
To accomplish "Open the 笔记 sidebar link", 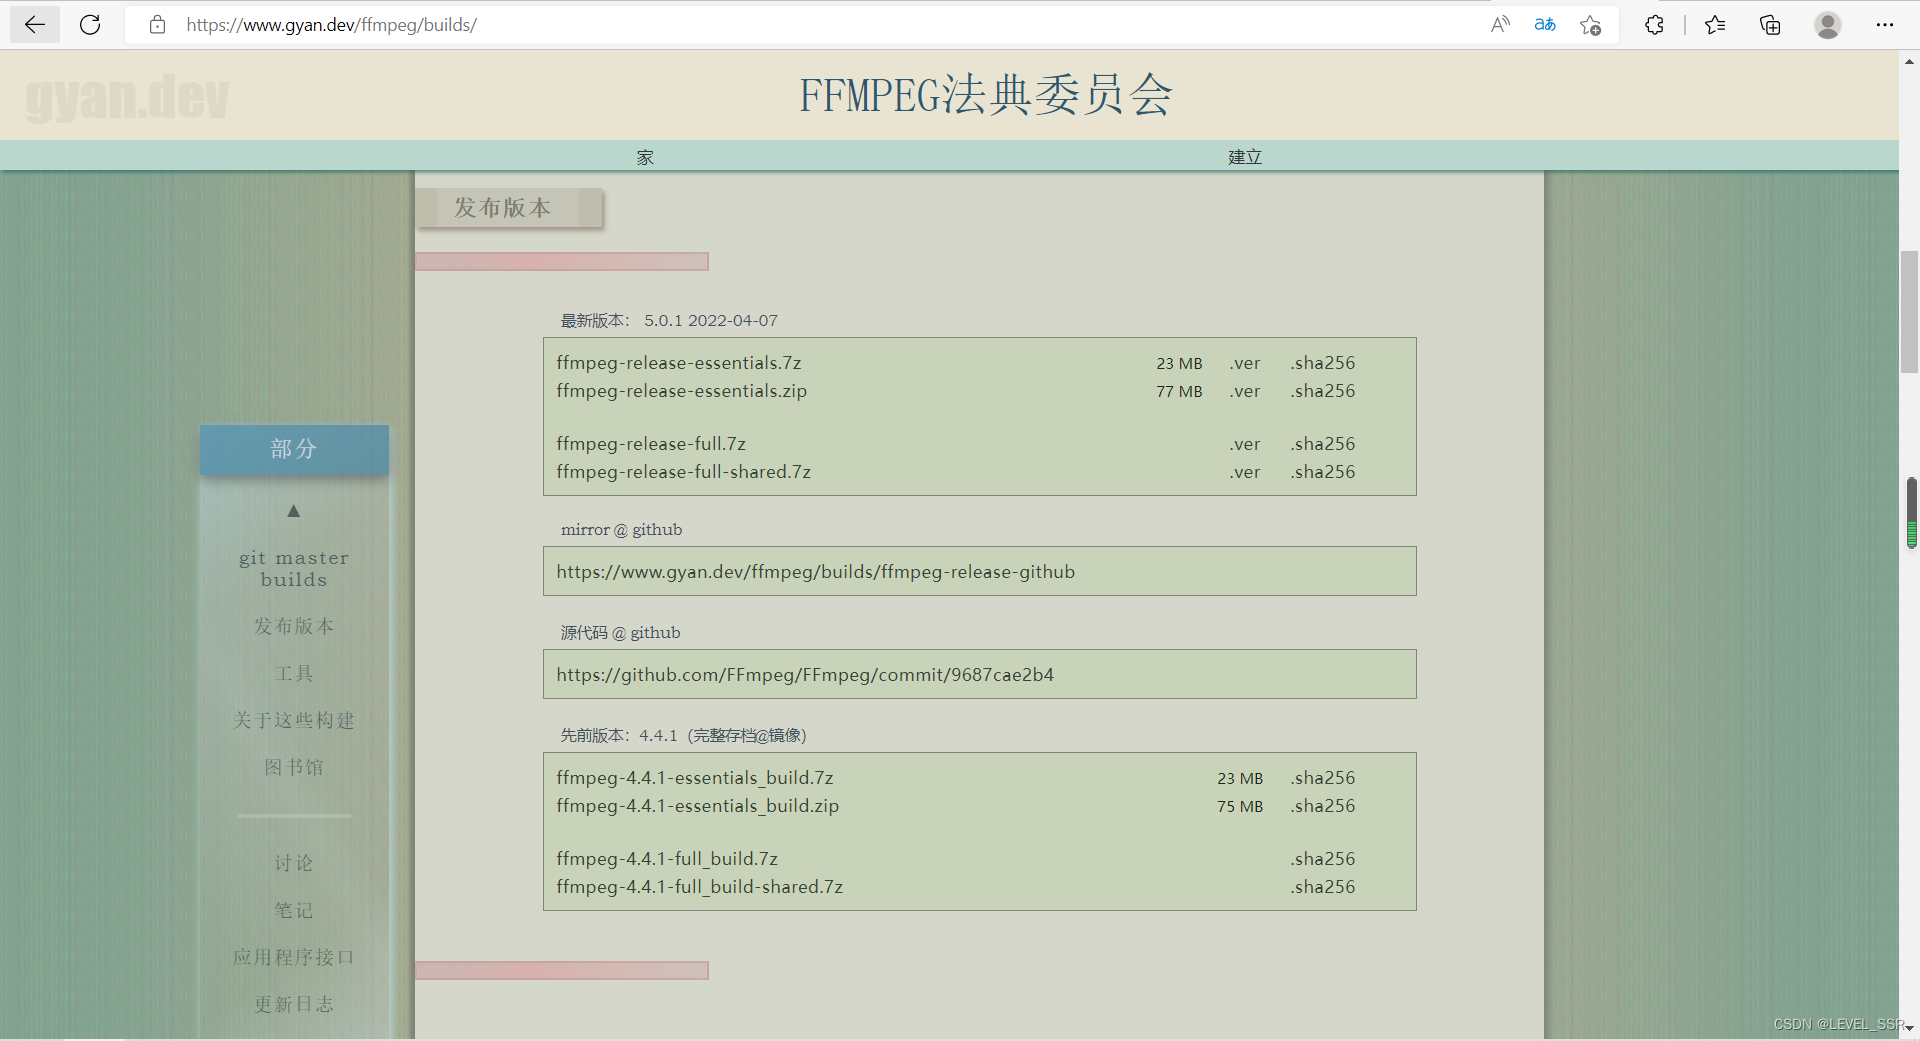I will click(294, 910).
